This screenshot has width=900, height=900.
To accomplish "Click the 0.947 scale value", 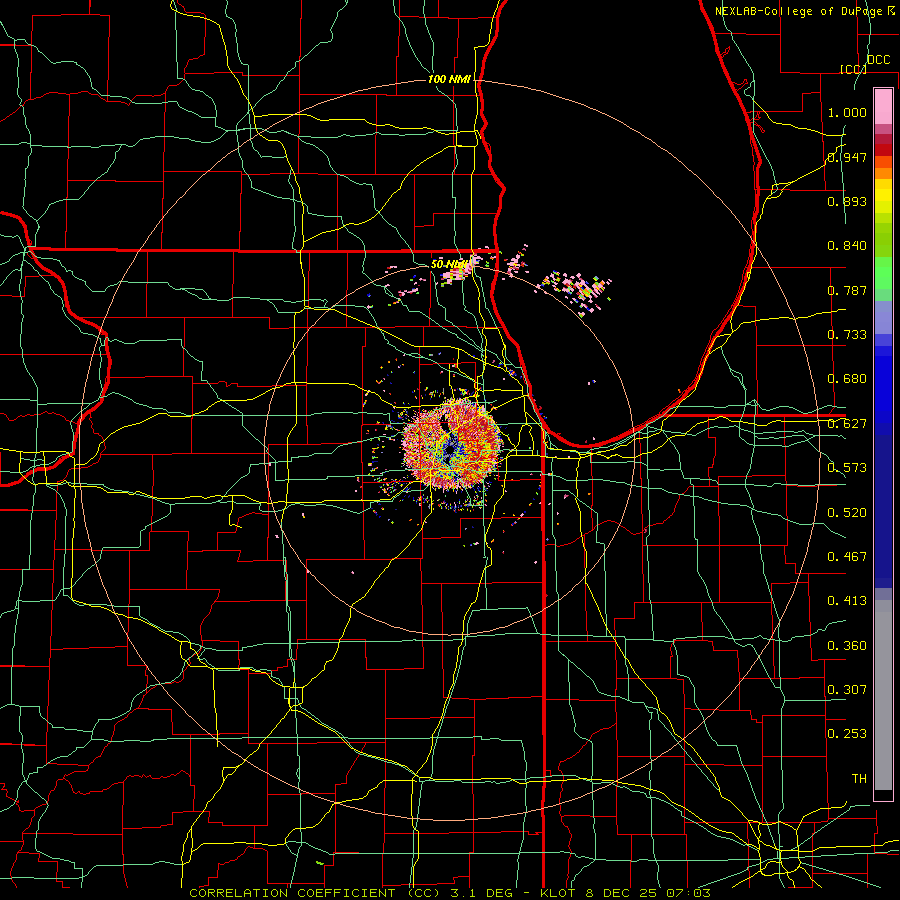I will pyautogui.click(x=847, y=157).
